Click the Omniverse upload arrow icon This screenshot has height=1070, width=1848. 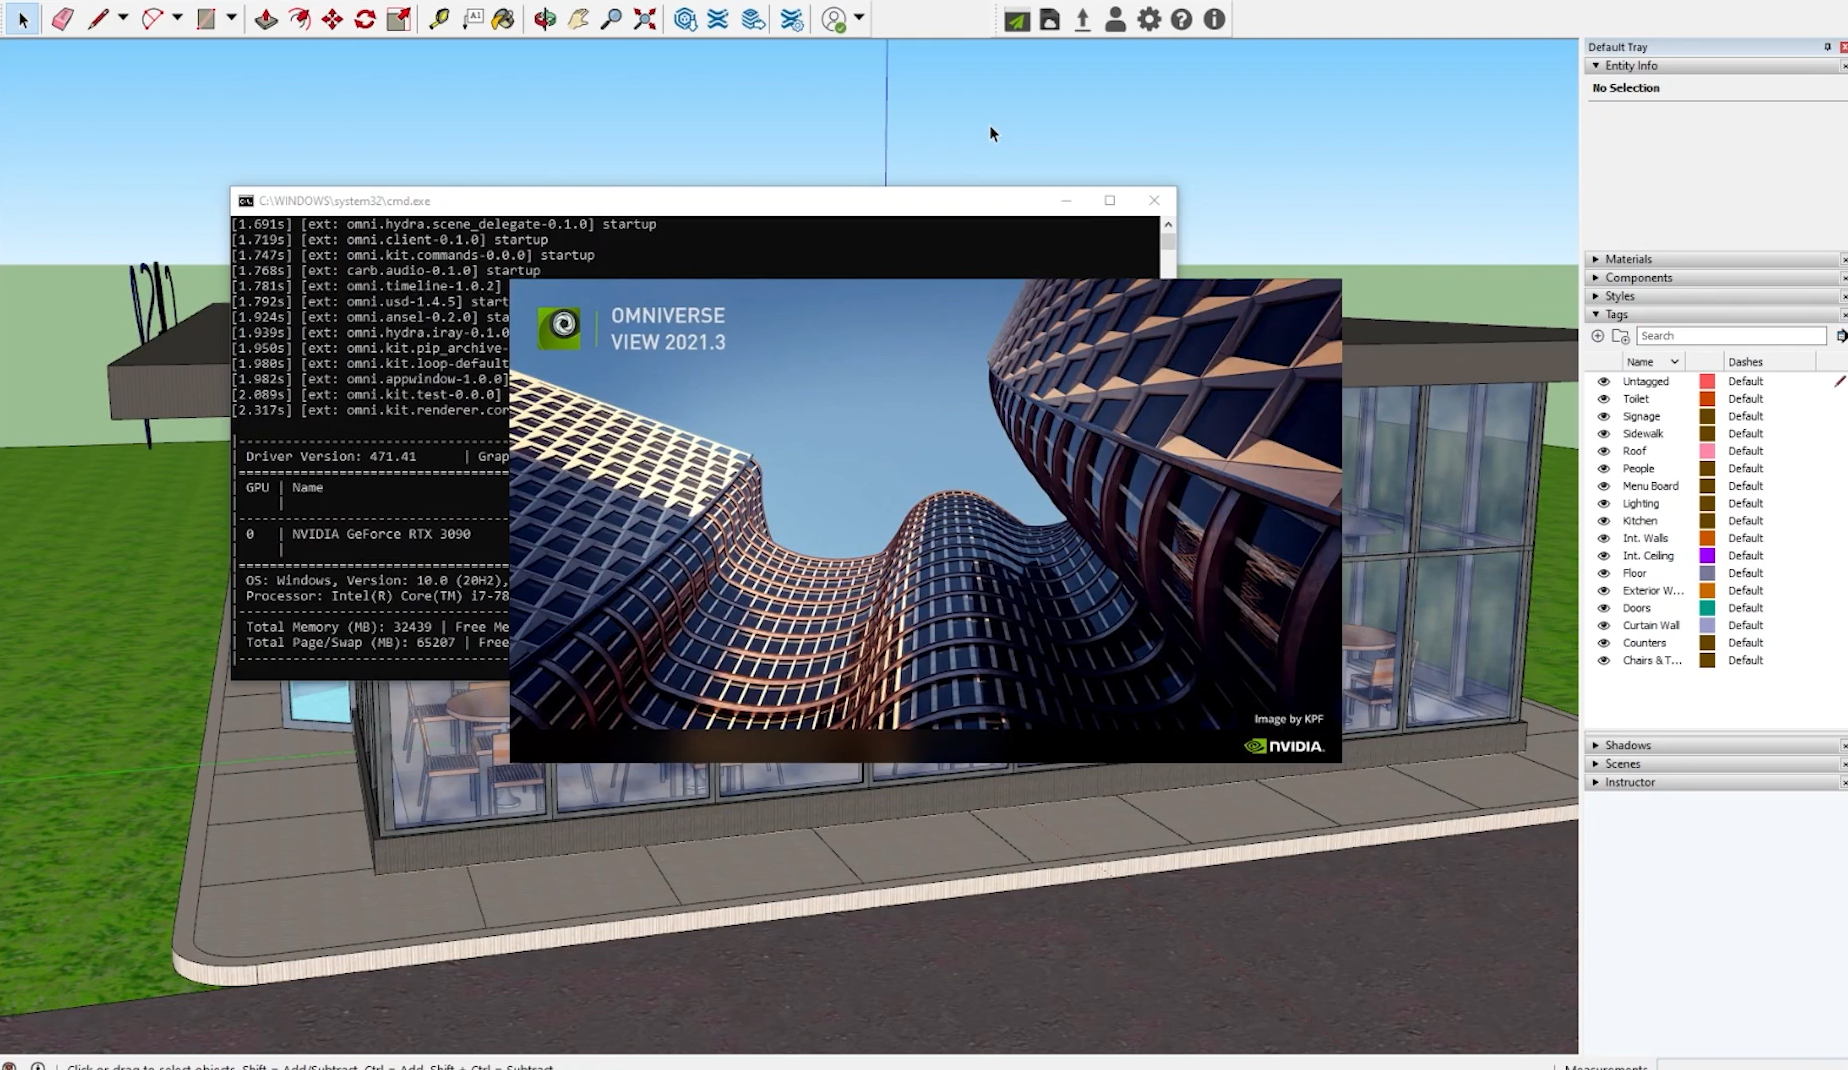click(1082, 19)
